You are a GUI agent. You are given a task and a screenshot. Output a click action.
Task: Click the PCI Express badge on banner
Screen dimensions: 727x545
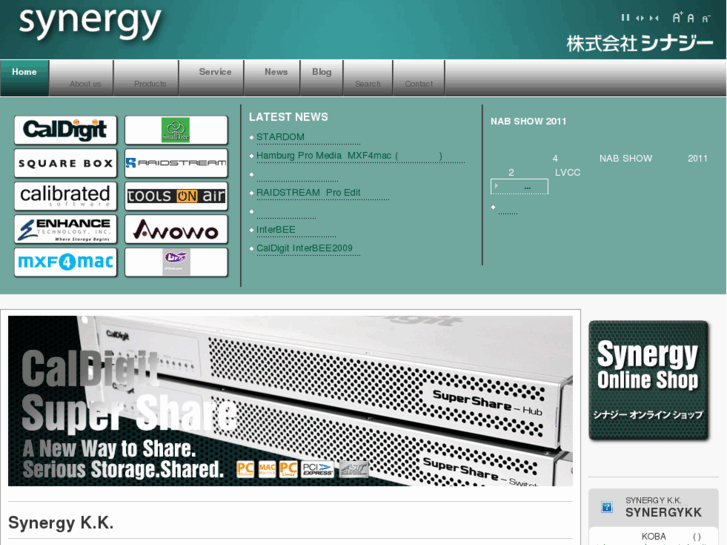pos(318,469)
